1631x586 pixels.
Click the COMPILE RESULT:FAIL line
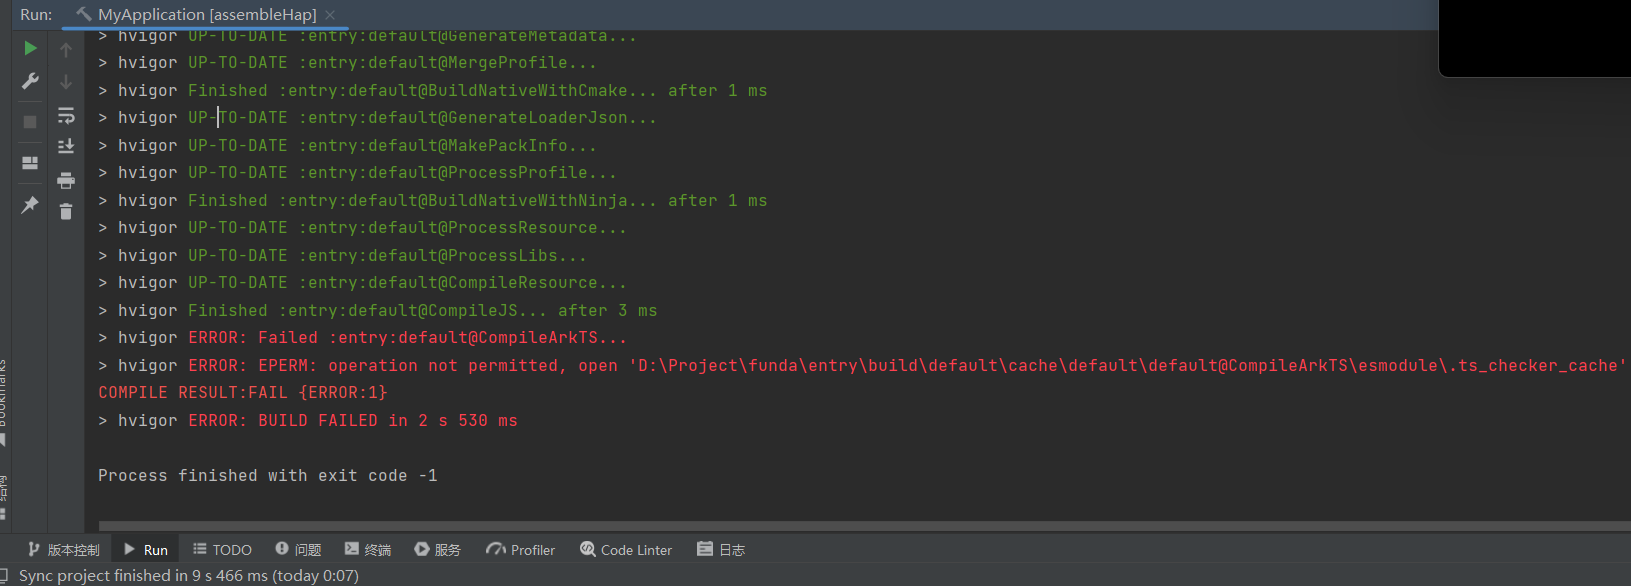[x=243, y=393]
